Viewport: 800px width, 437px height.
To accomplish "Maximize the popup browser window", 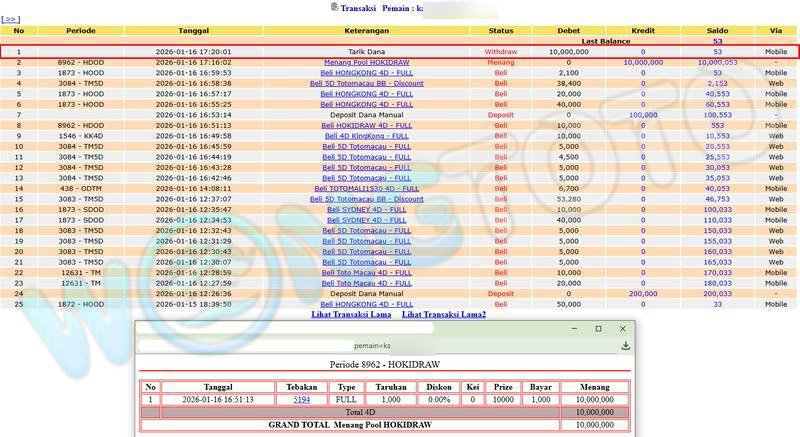I will pos(598,328).
